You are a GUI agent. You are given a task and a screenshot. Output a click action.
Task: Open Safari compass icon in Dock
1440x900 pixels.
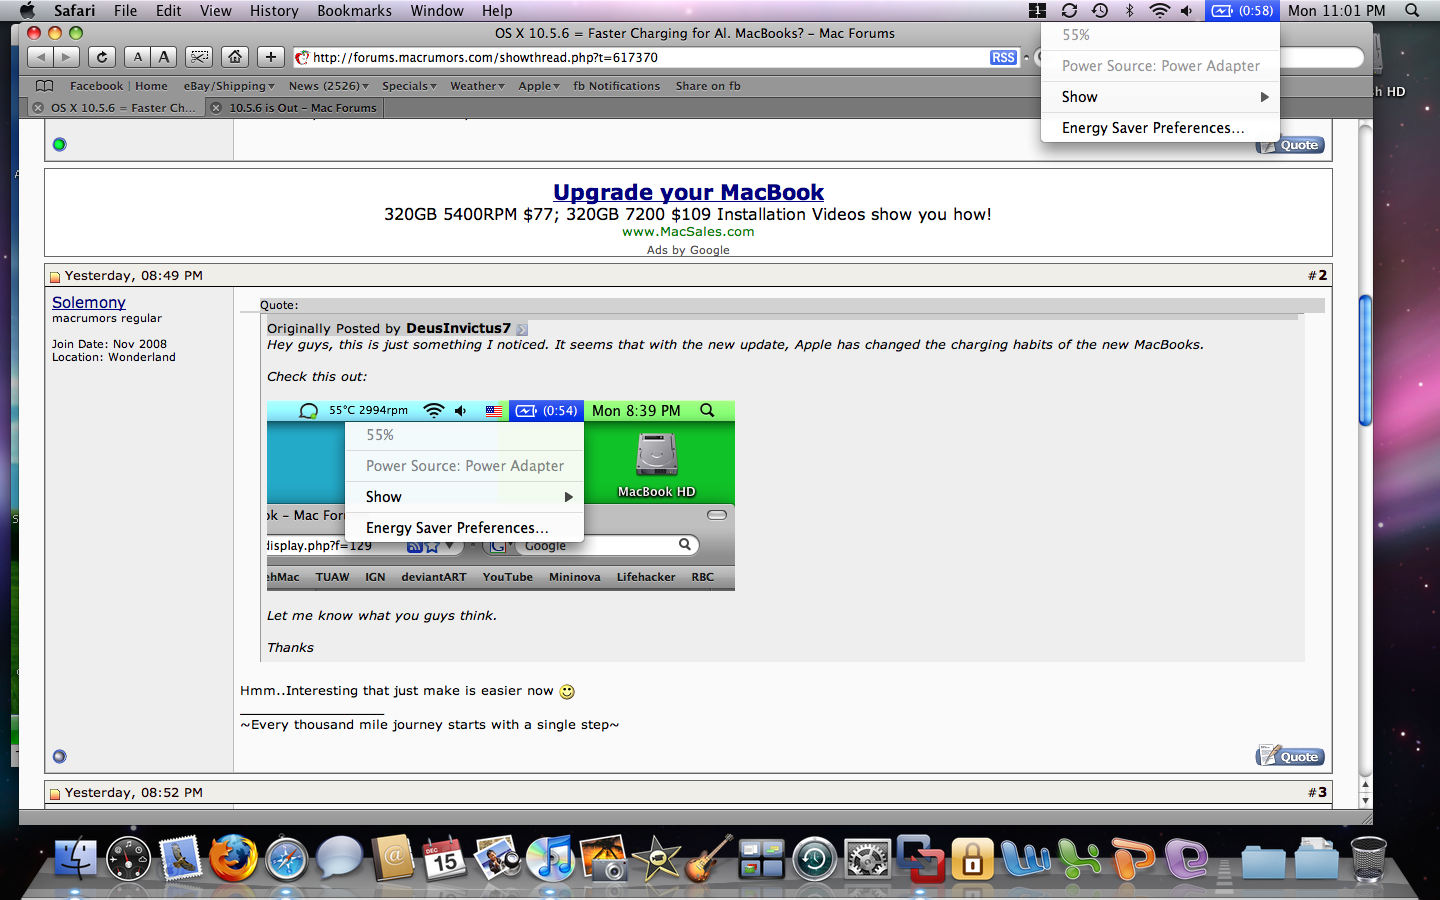coord(286,858)
